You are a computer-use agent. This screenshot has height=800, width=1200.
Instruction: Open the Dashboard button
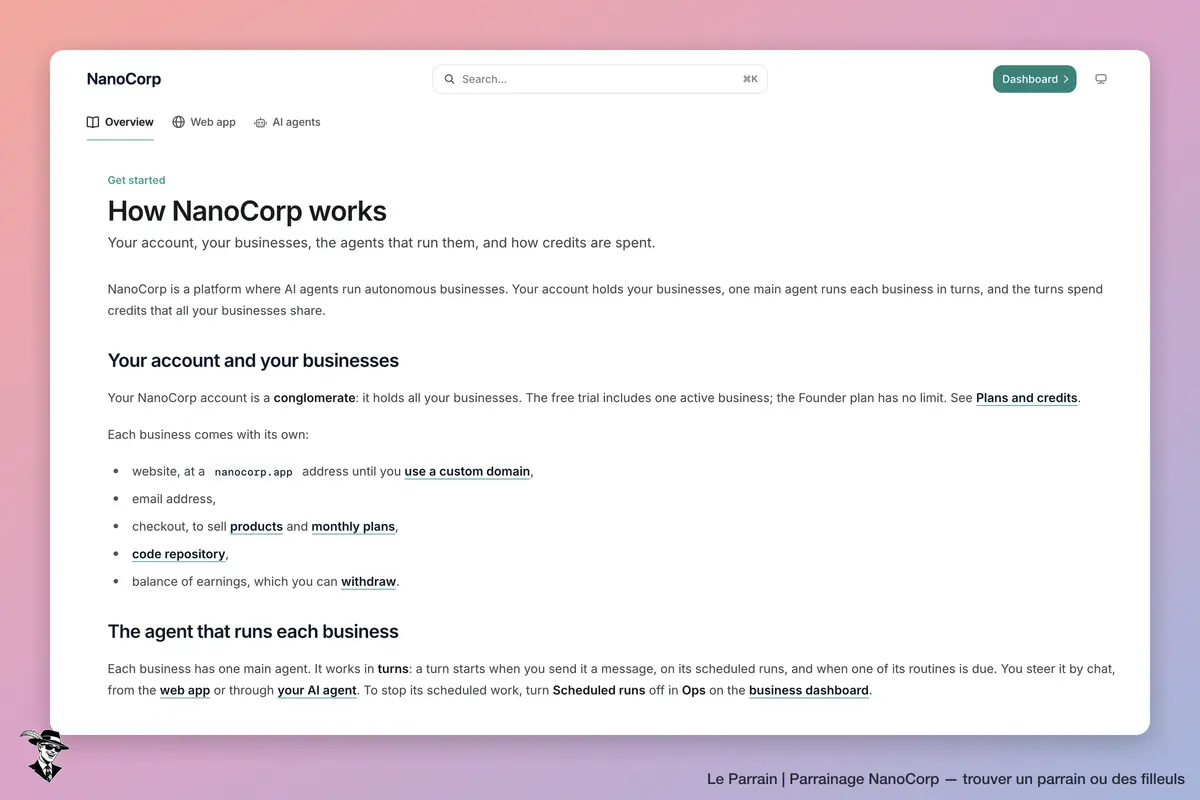(1034, 79)
